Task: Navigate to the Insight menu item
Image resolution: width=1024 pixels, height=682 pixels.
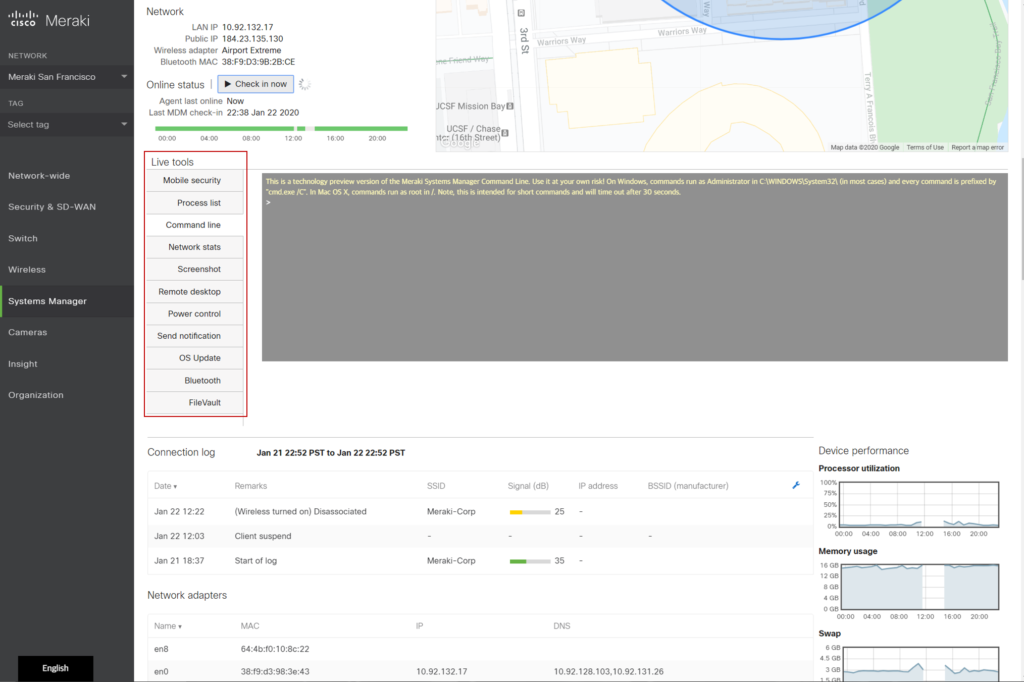Action: click(23, 364)
